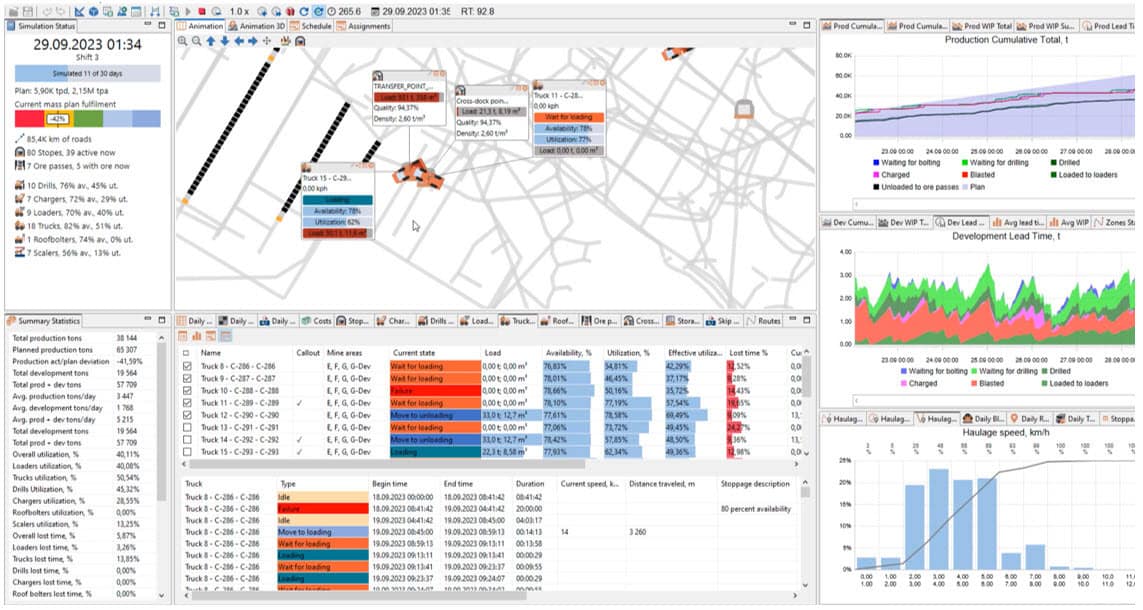Click the red stop simulation button
Viewport: 1143px width, 610px height.
[x=202, y=10]
